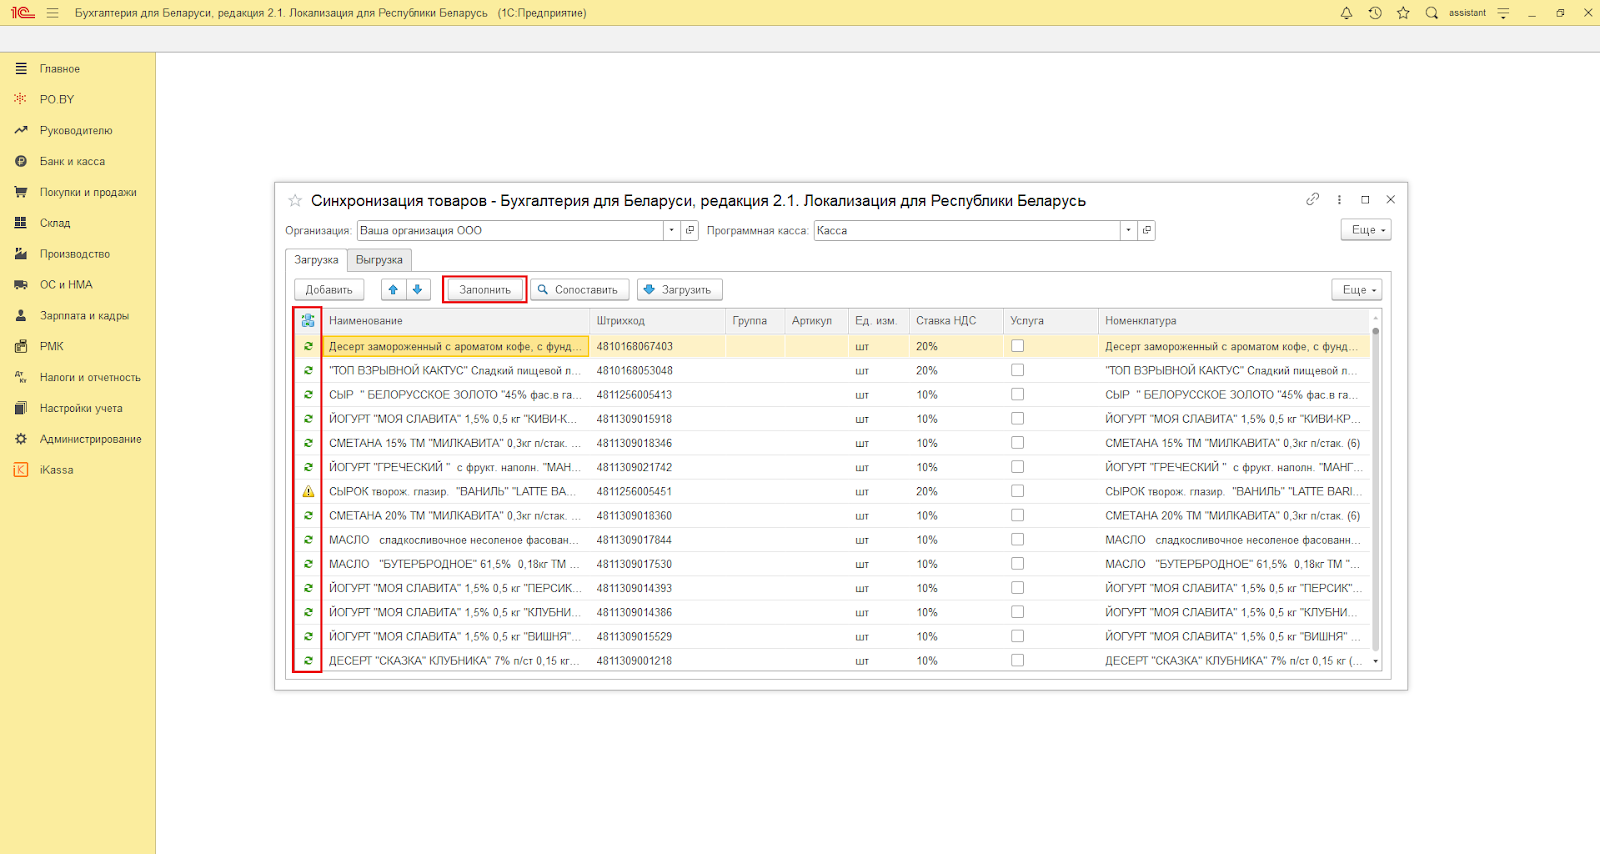Sort by Штрихкод column header
This screenshot has height=854, width=1600.
pyautogui.click(x=657, y=321)
